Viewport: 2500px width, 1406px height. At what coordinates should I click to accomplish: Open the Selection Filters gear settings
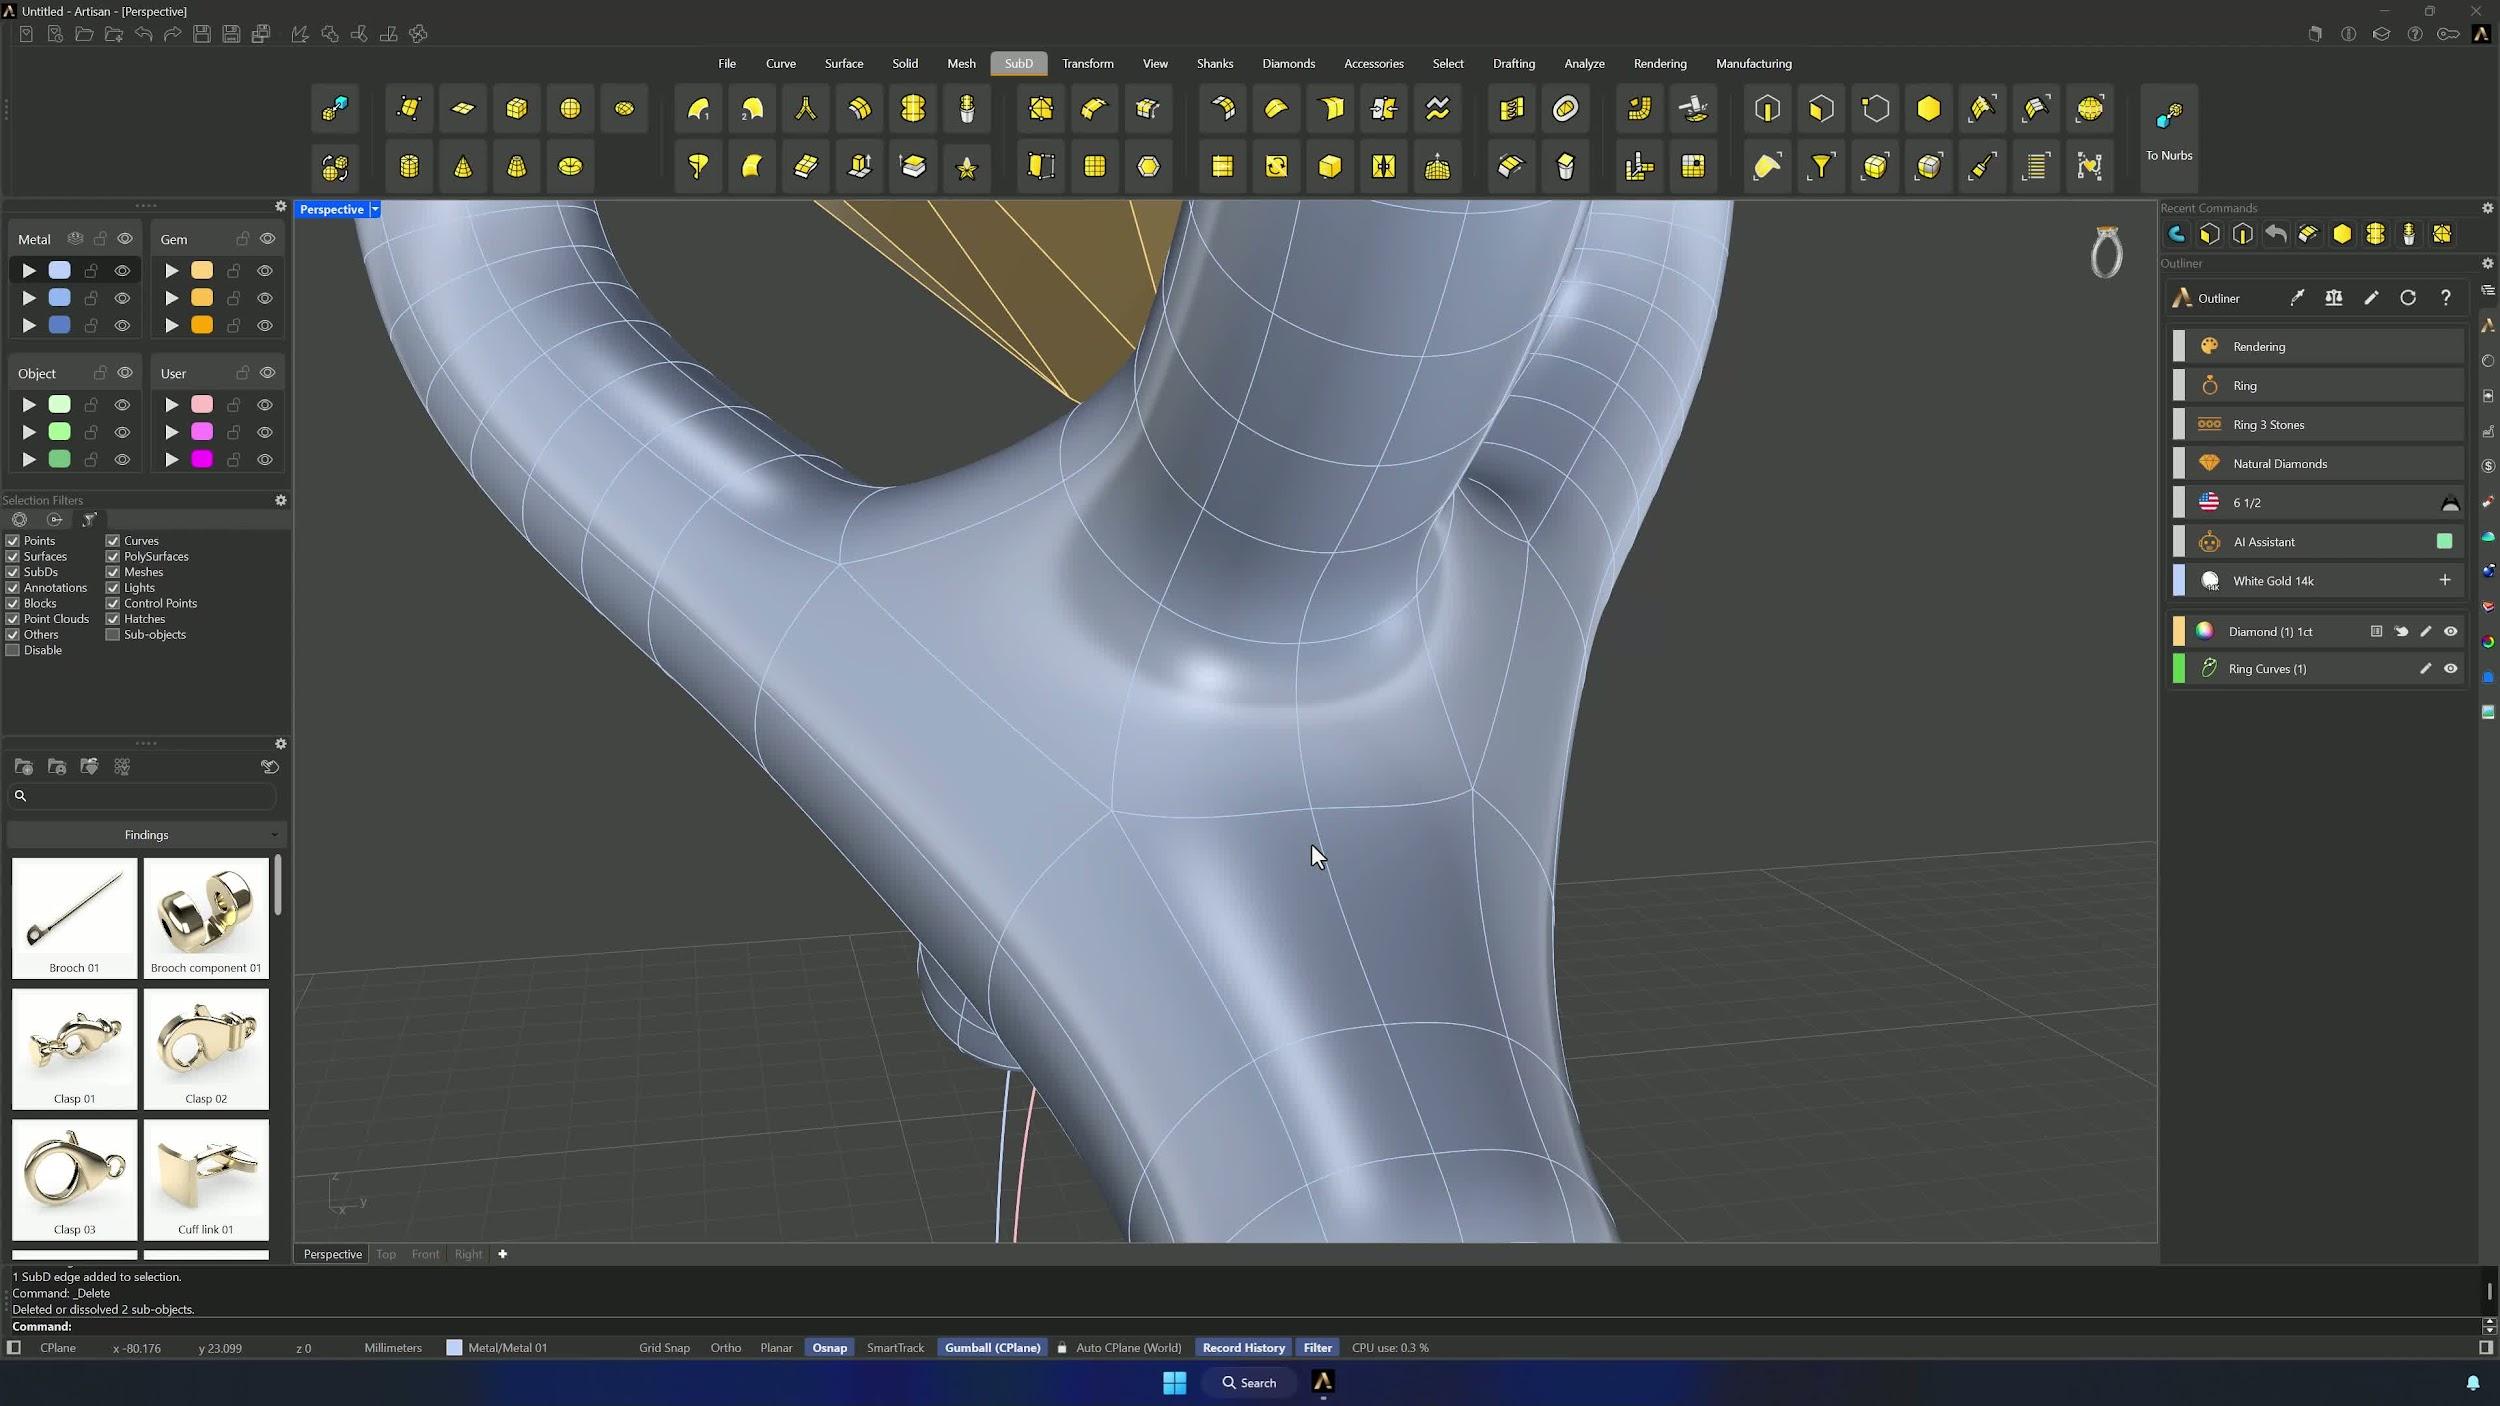[281, 500]
